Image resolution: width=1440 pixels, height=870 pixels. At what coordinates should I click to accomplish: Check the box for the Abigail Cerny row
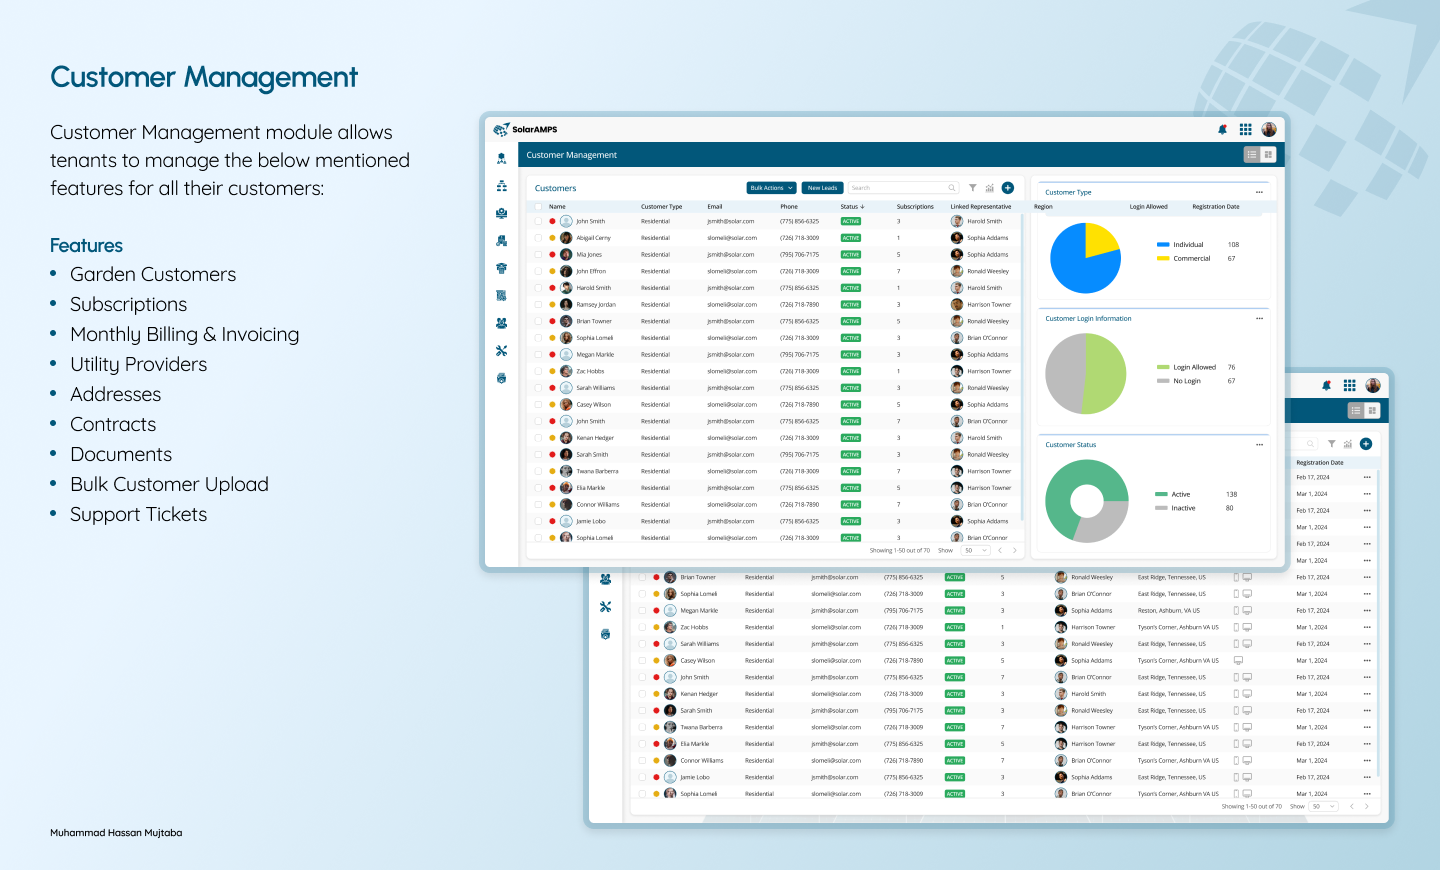point(538,238)
